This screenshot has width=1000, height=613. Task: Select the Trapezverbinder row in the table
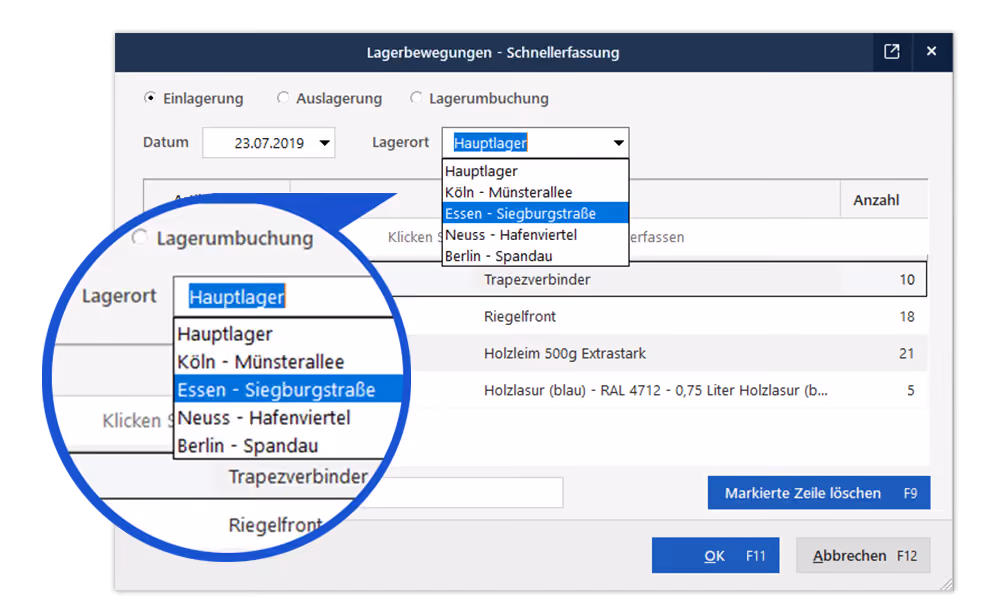[x=659, y=279]
